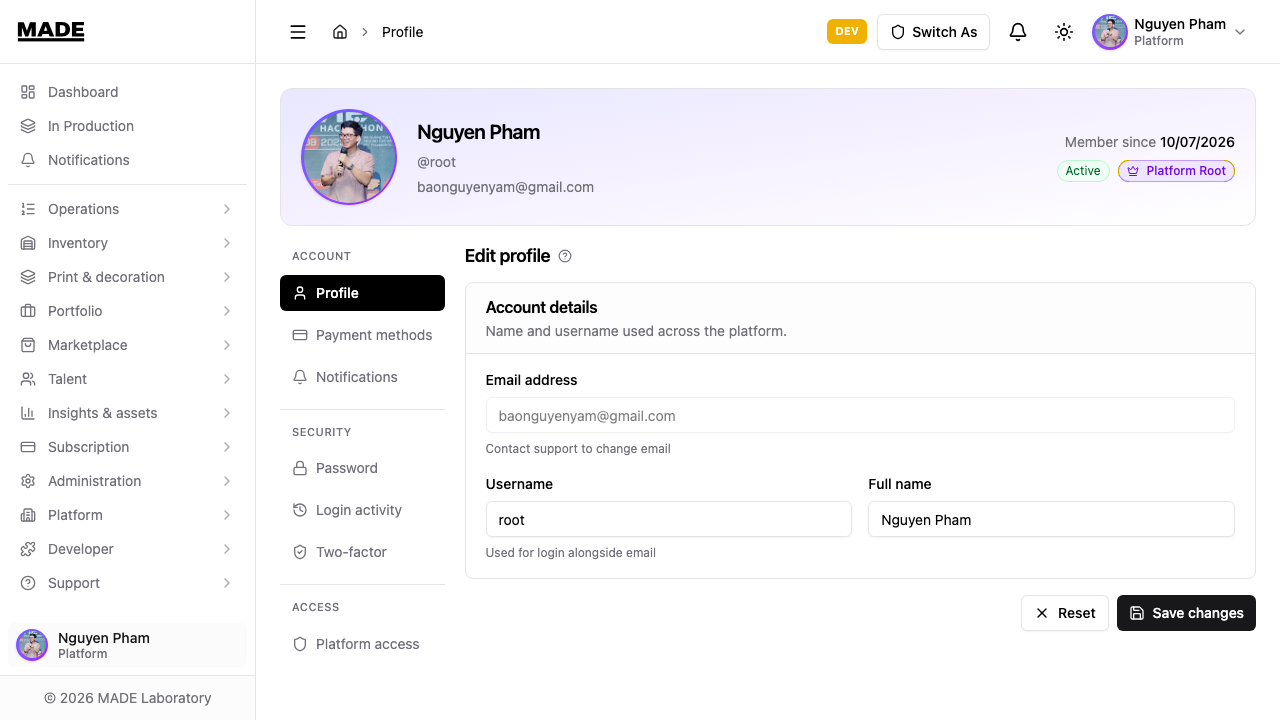
Task: Click the Username input field
Action: tap(668, 520)
